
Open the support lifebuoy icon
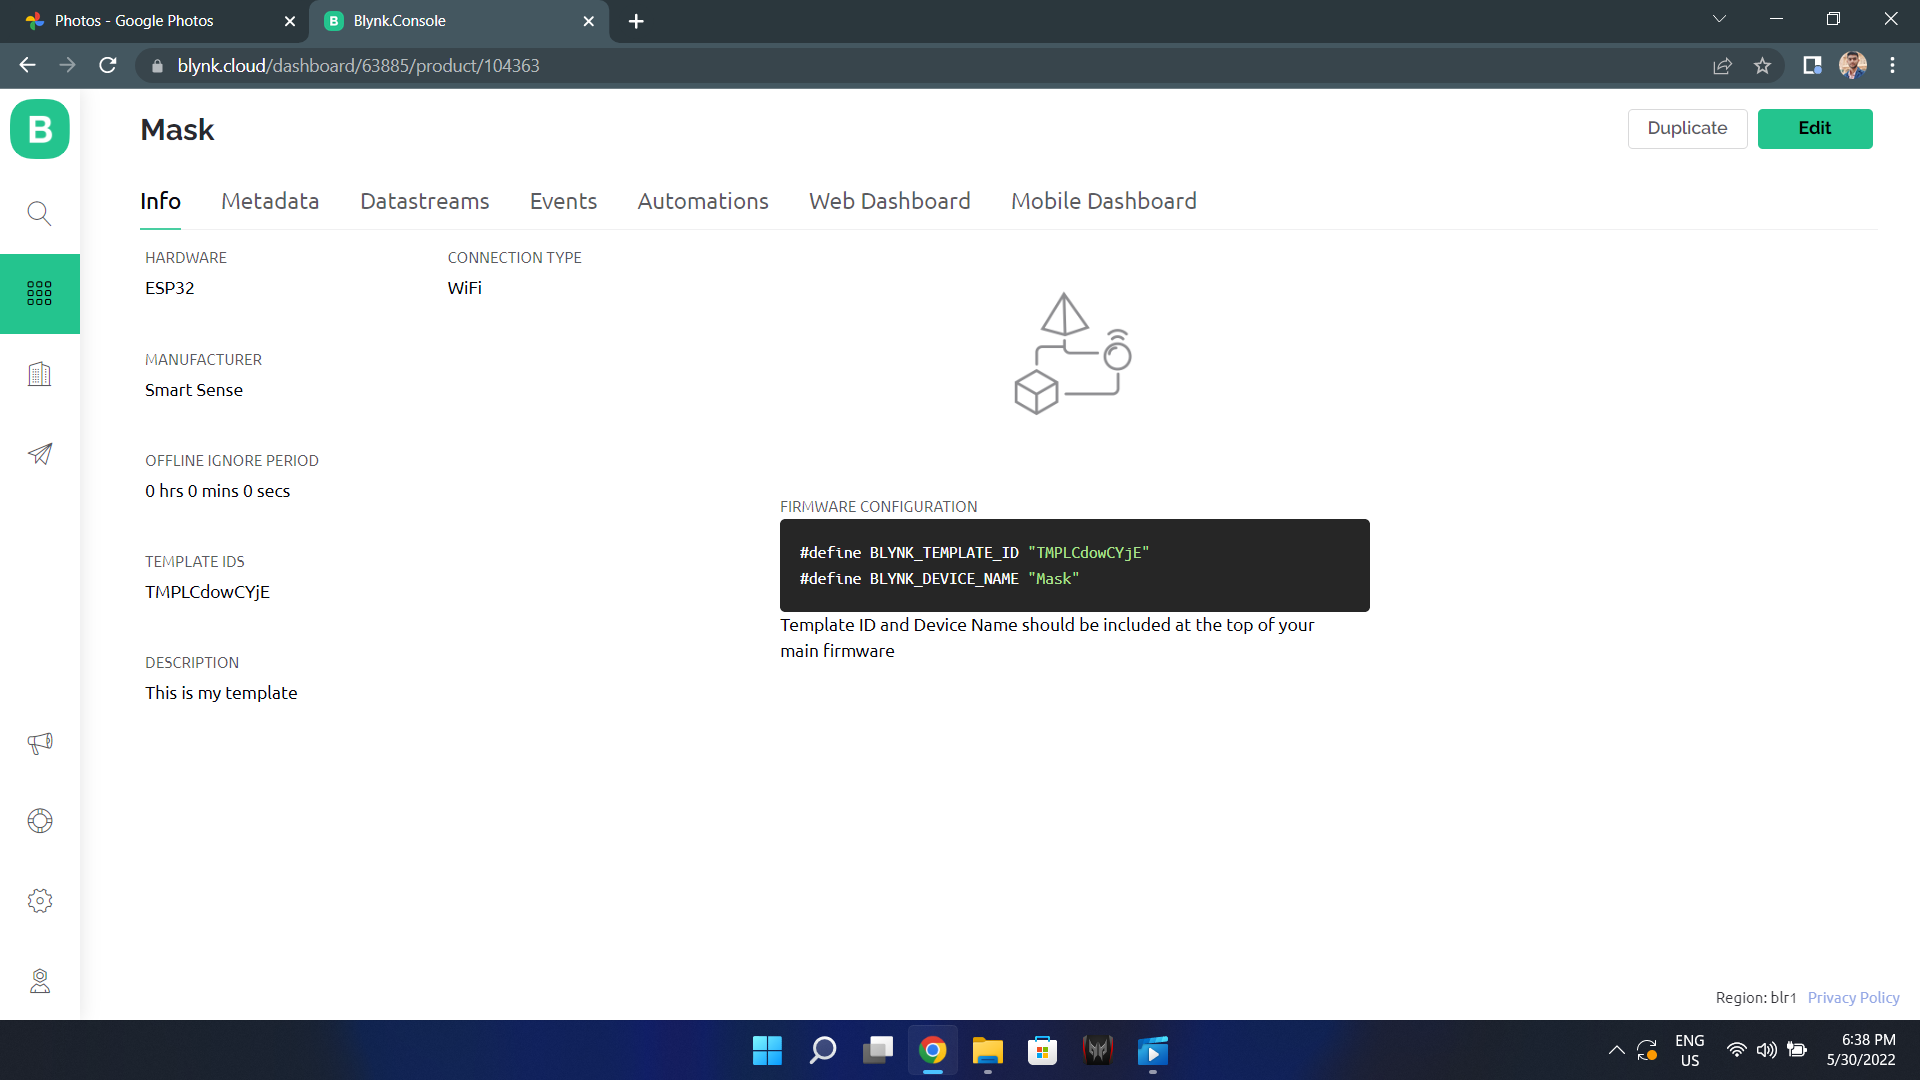pos(40,820)
